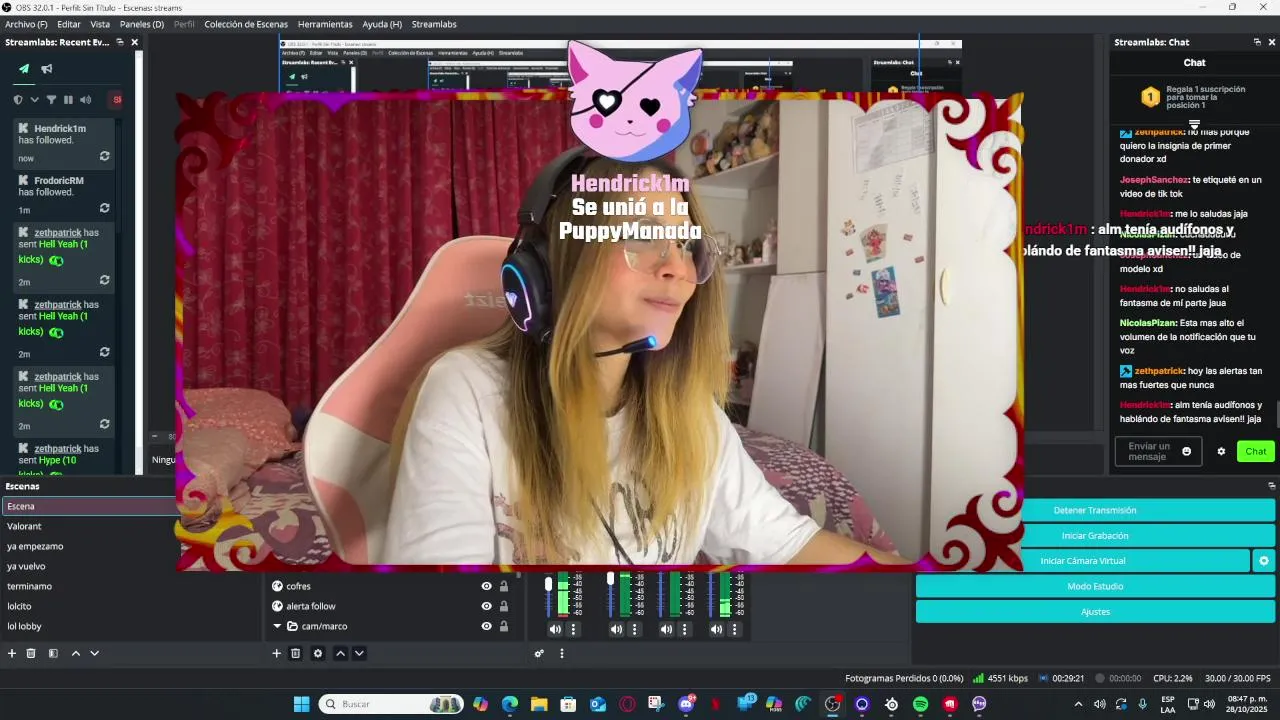This screenshot has height=720, width=1280.
Task: Move the selected source up
Action: click(340, 653)
